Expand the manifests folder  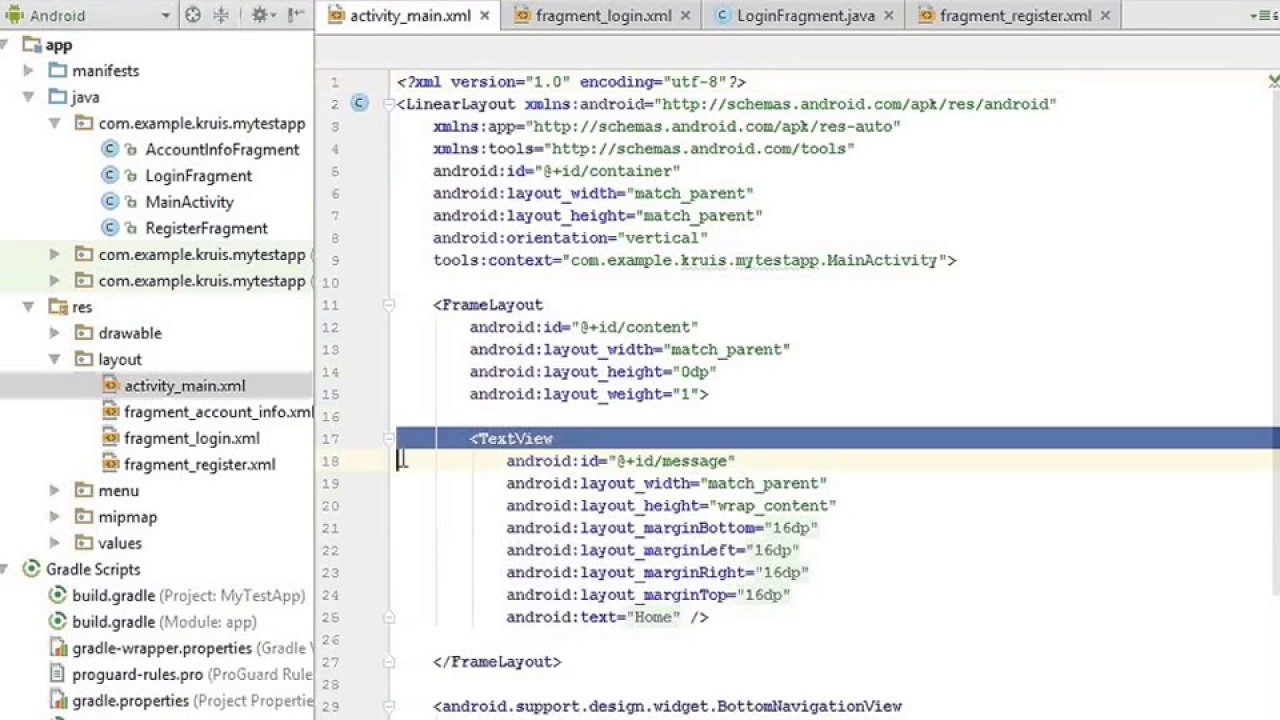(29, 71)
